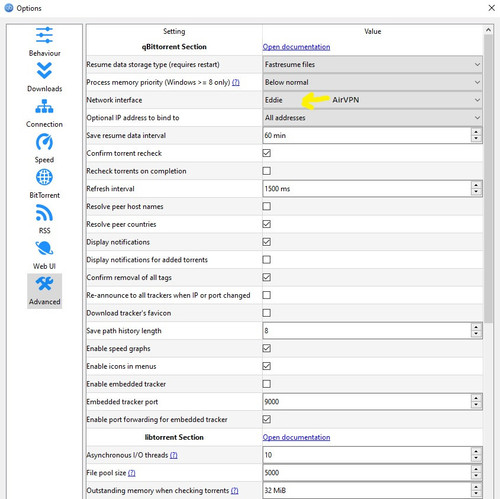Increase File pool size stepper

pos(476,469)
